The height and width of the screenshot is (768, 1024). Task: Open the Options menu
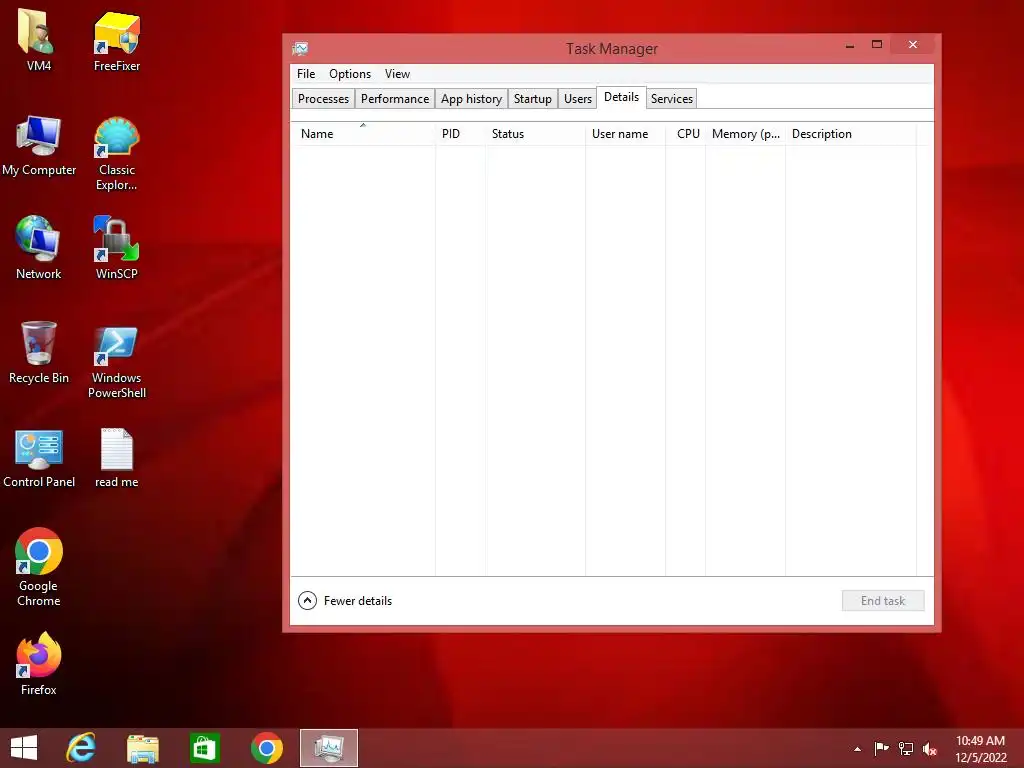(350, 74)
